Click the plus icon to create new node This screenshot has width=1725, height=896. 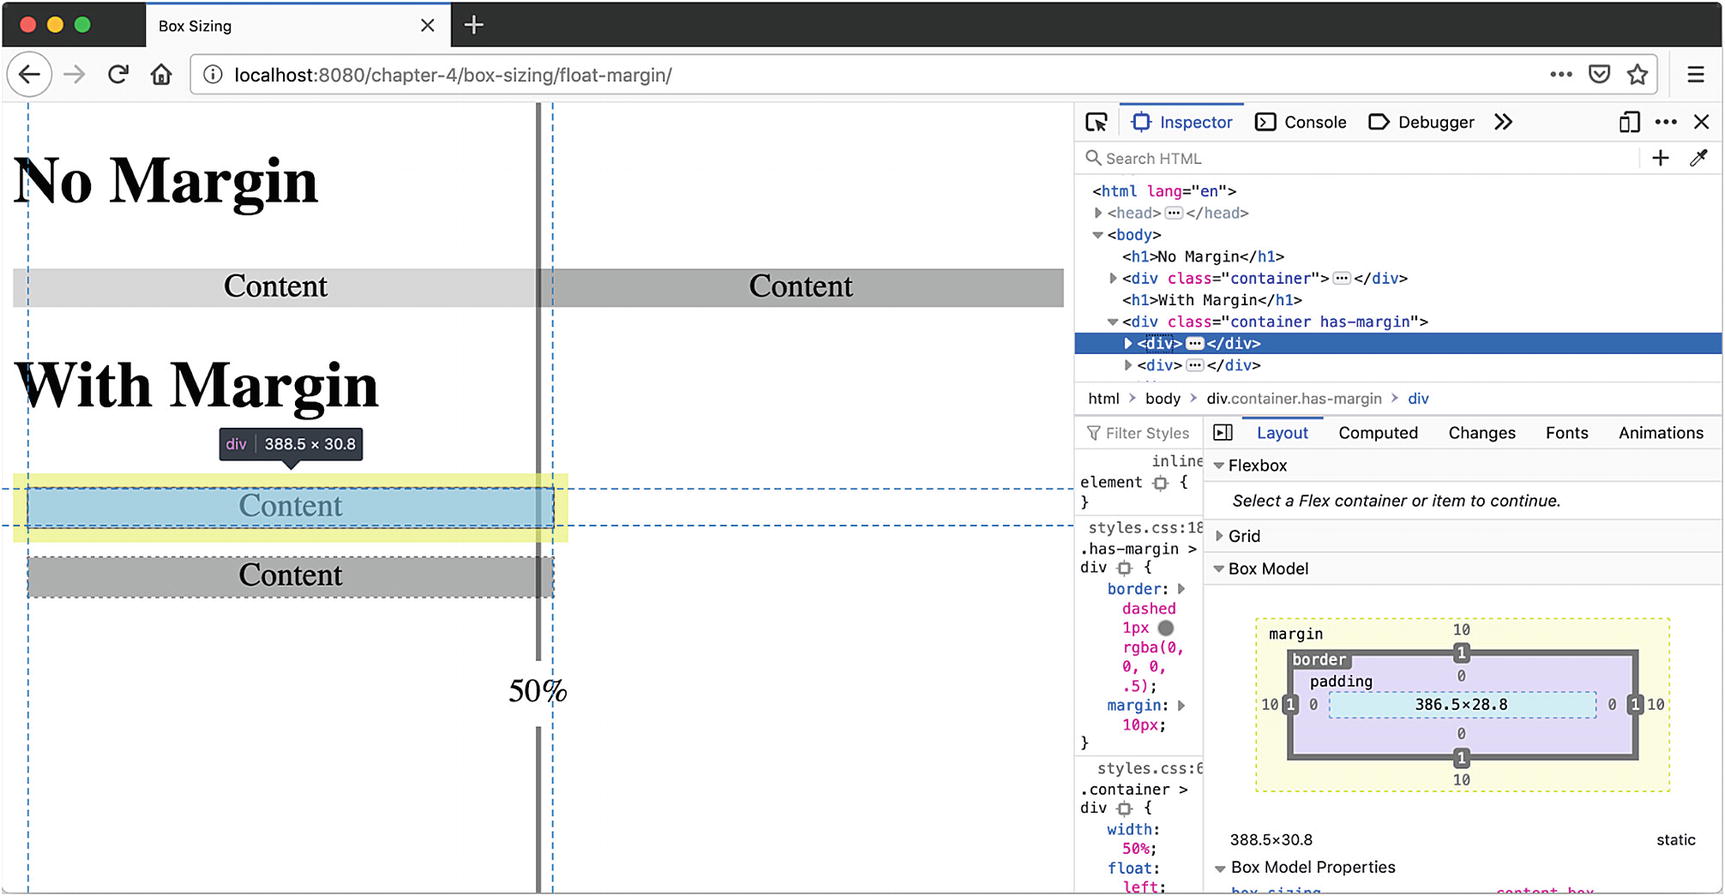(1660, 158)
